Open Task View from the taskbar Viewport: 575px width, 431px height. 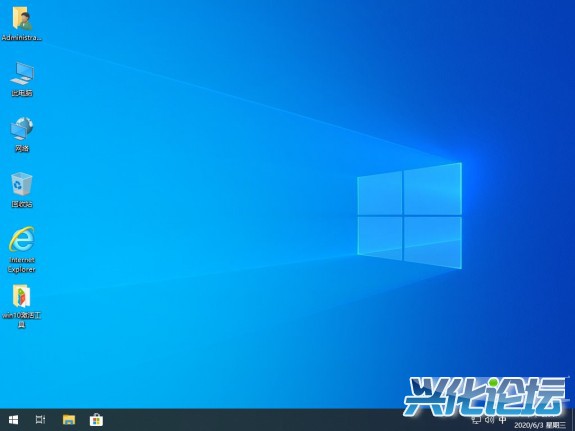[x=40, y=419]
